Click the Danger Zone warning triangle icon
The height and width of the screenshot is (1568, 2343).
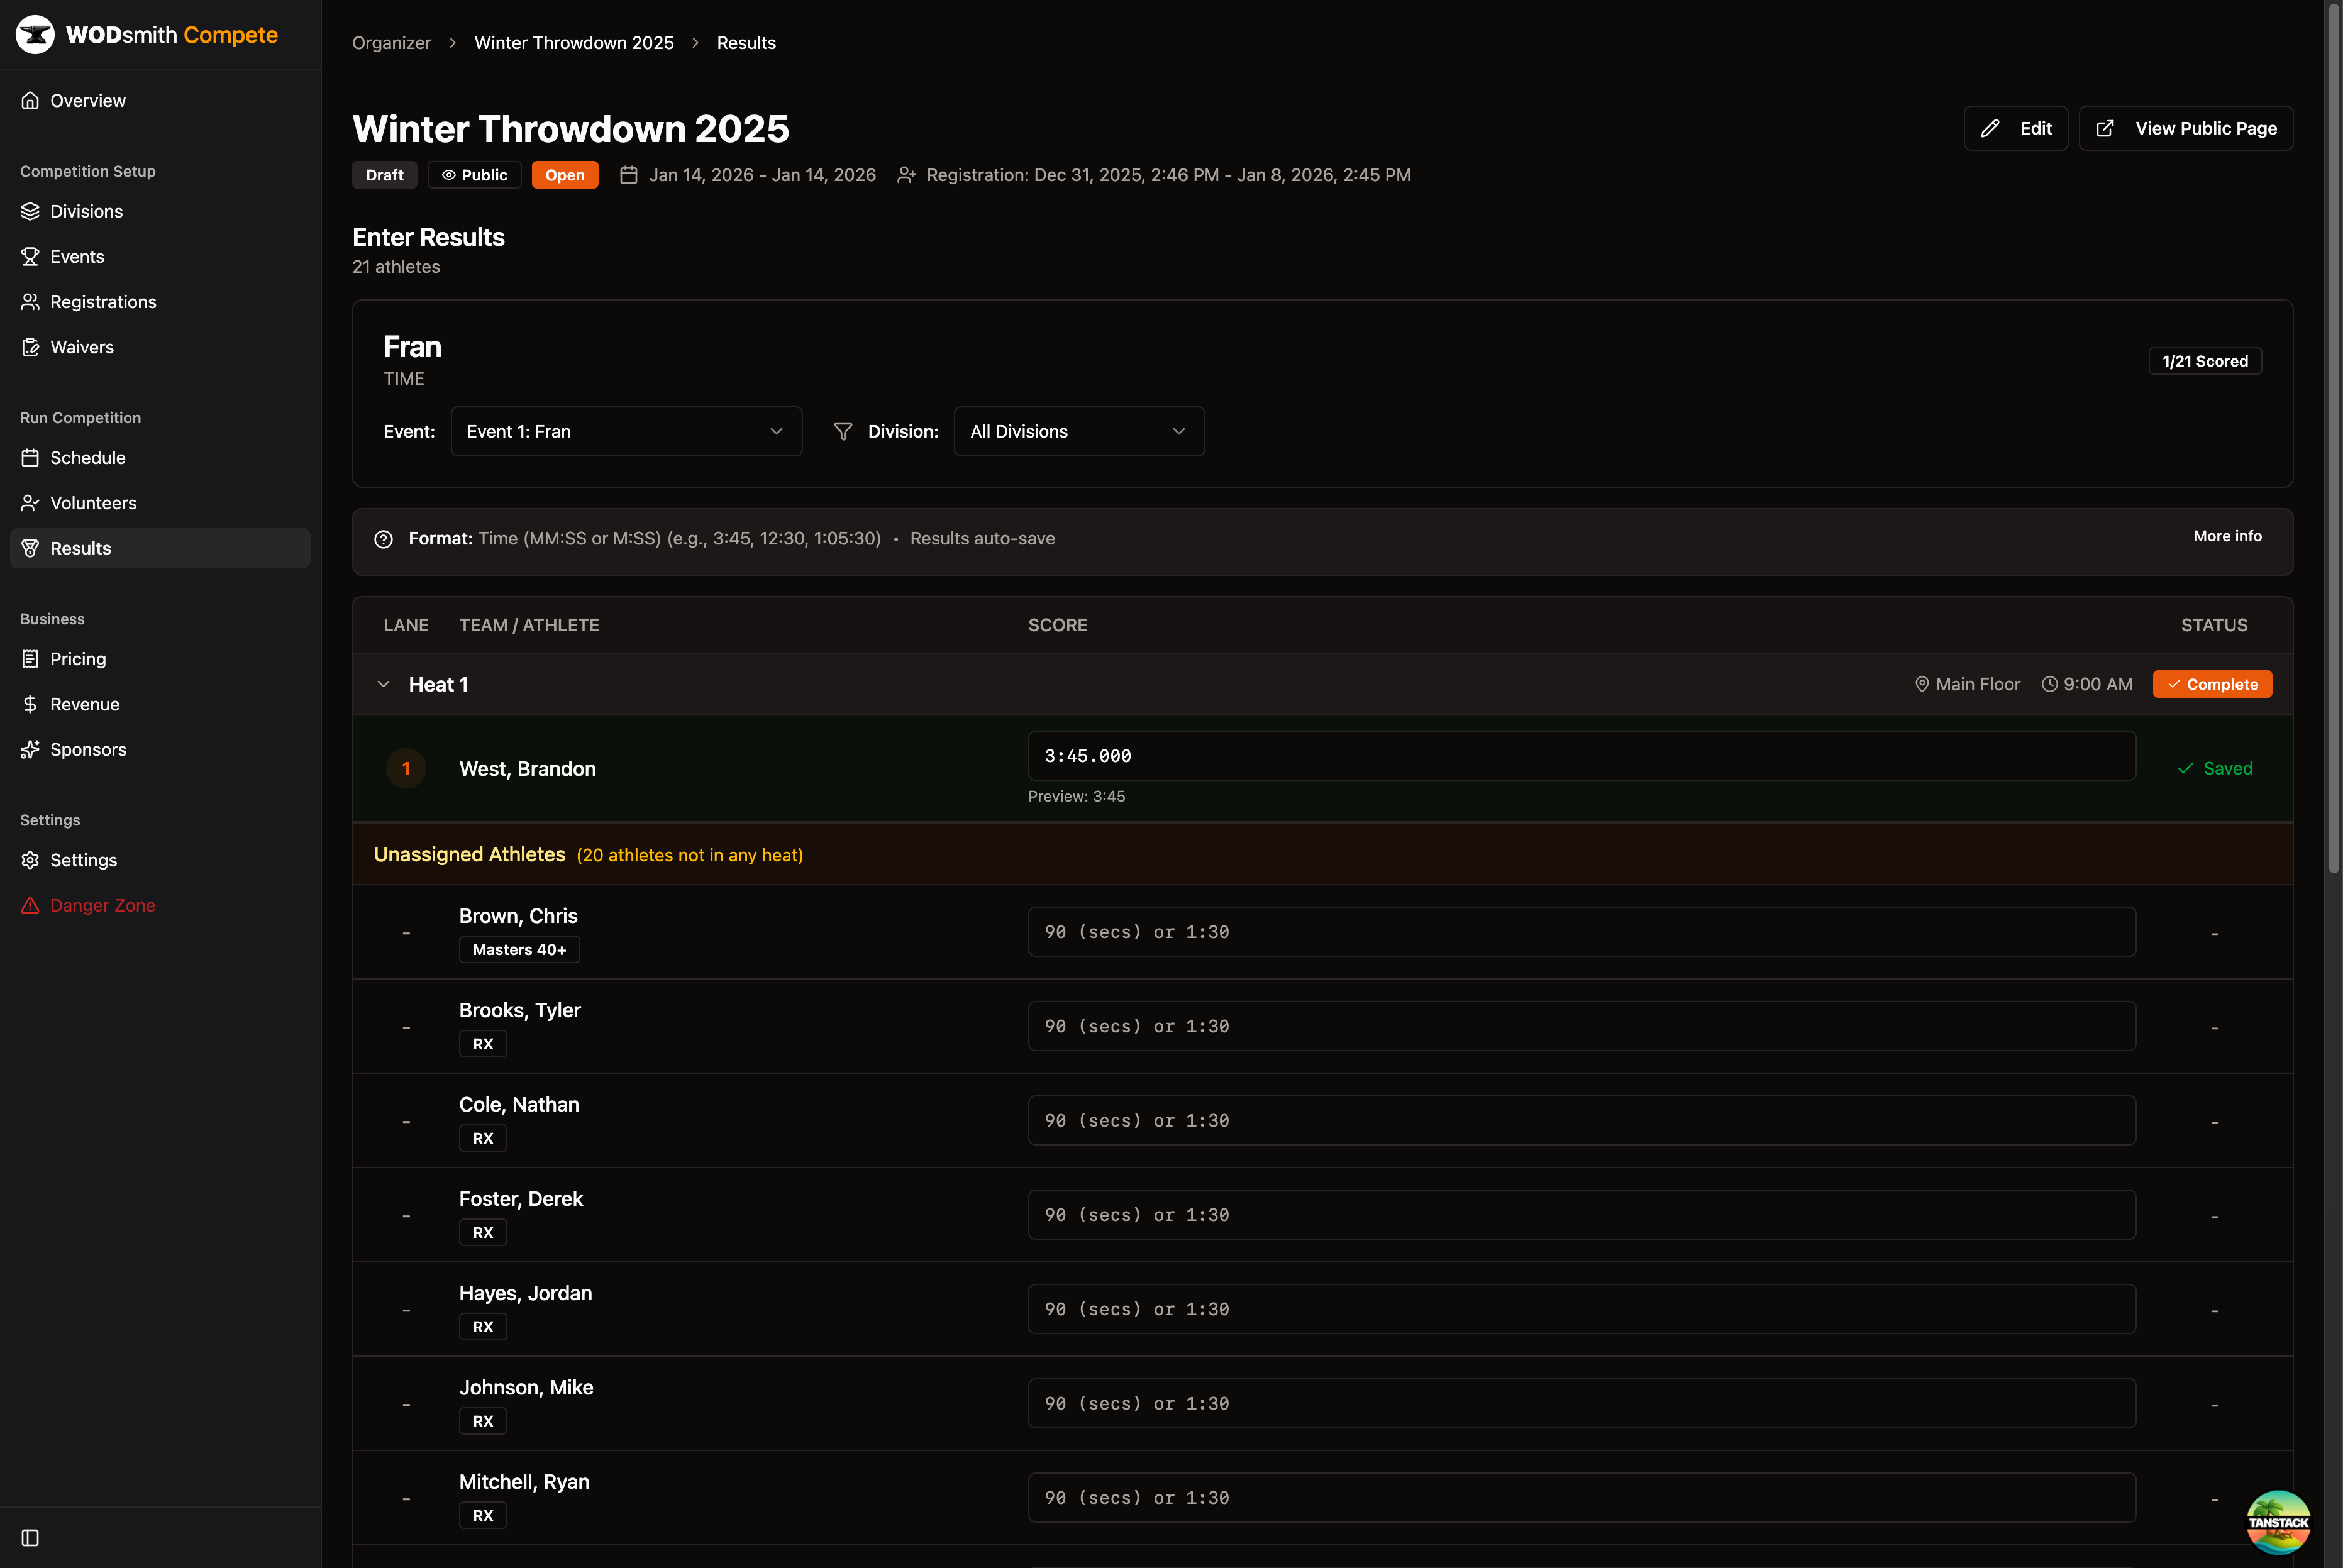(30, 905)
